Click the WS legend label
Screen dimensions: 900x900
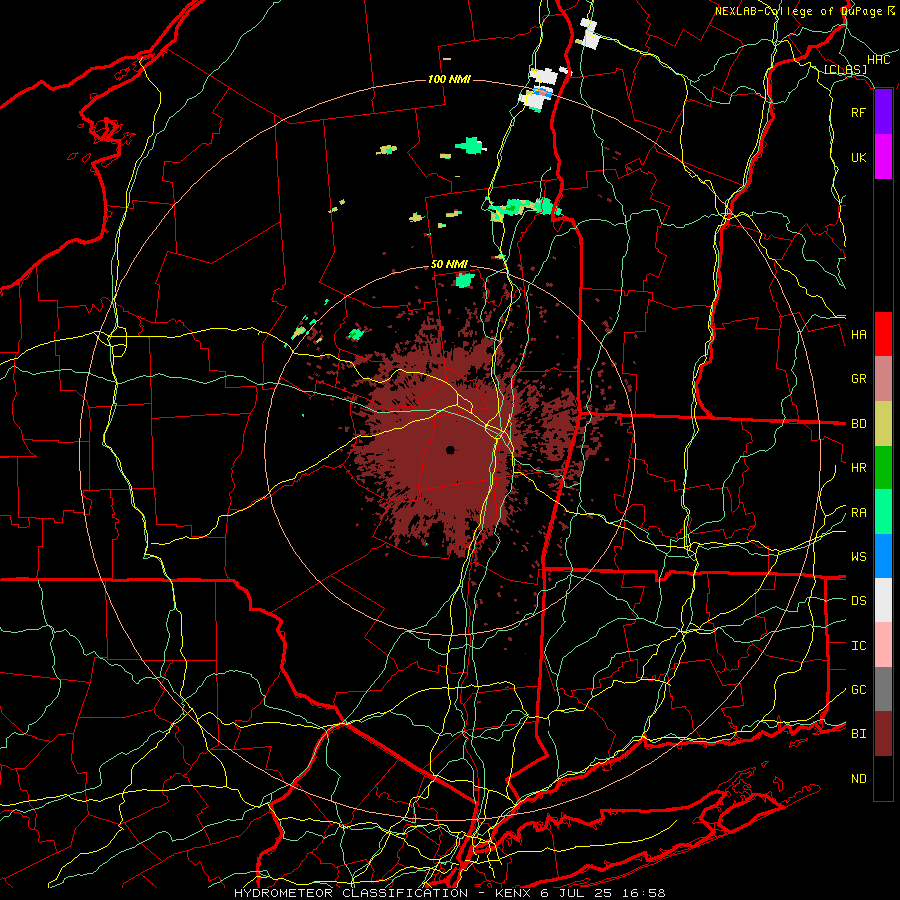pyautogui.click(x=859, y=557)
